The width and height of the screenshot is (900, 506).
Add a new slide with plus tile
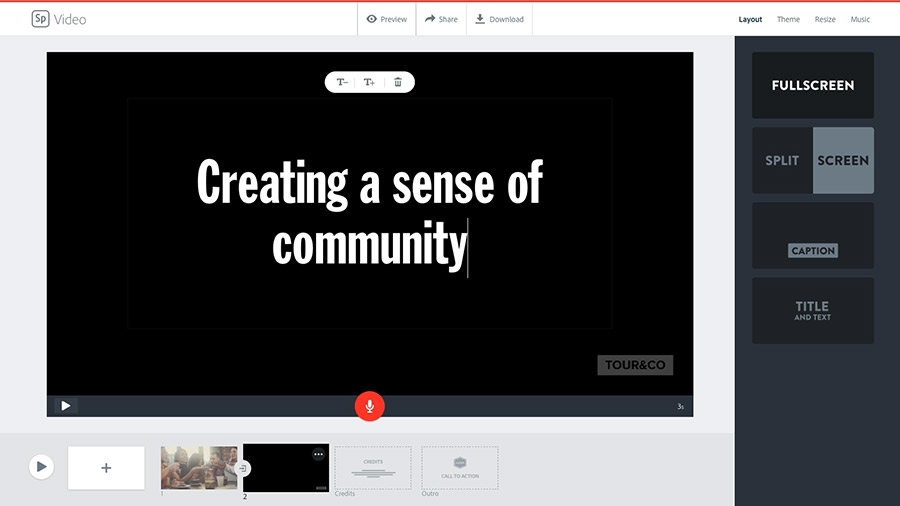tap(106, 468)
